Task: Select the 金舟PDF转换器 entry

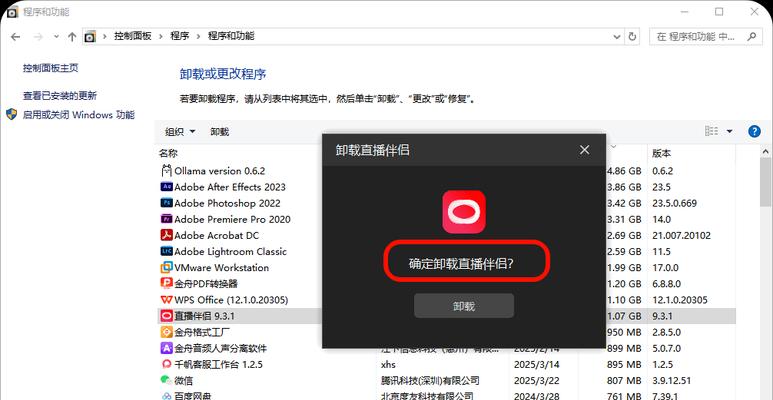Action: click(x=206, y=284)
